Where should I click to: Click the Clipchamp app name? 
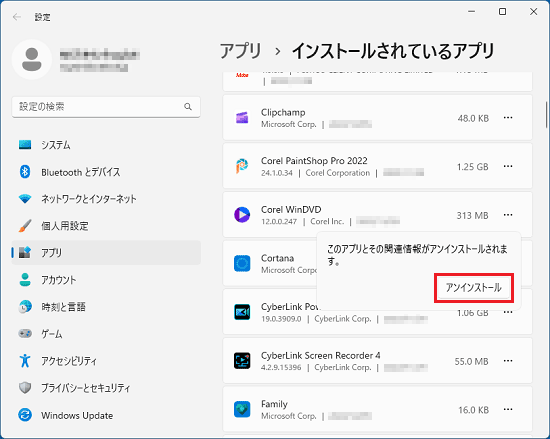283,112
